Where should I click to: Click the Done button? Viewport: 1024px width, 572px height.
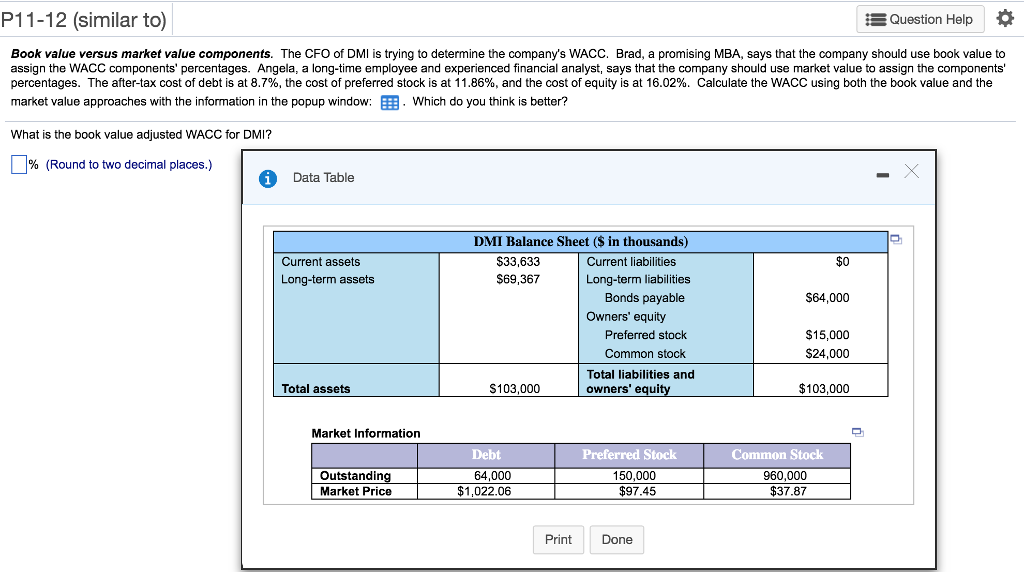pos(616,540)
